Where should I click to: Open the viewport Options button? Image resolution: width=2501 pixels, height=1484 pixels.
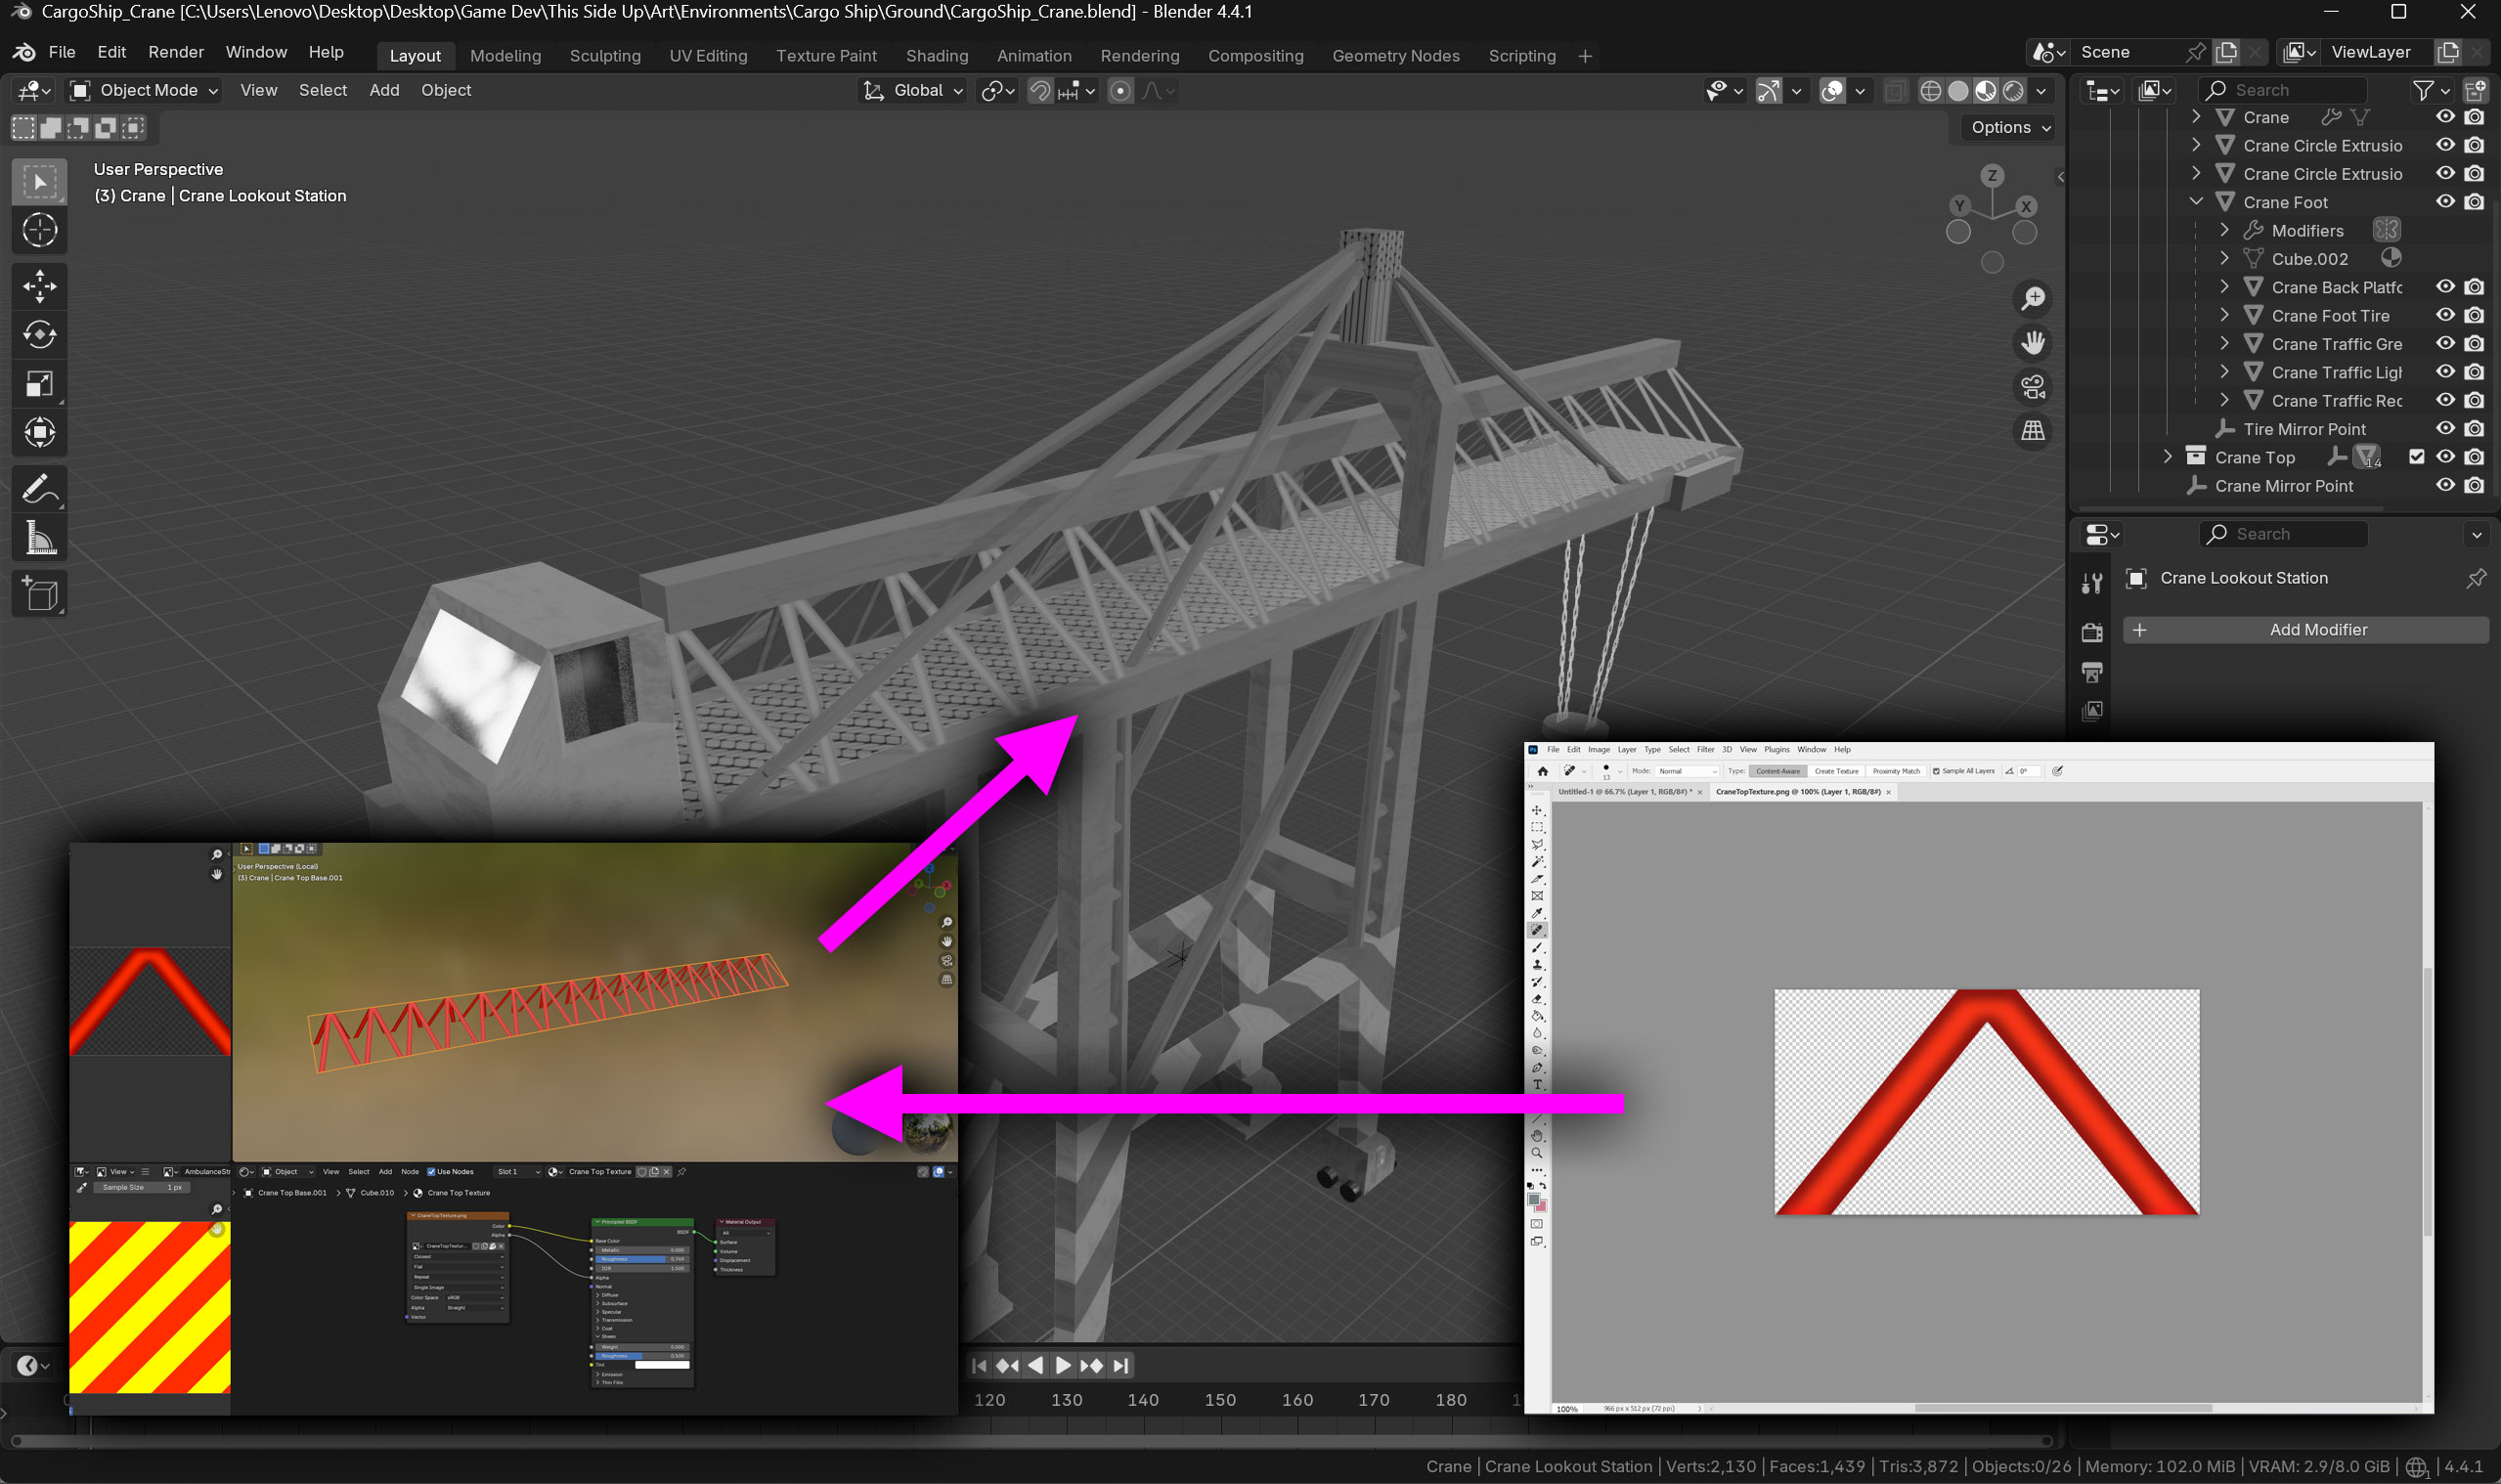(2010, 127)
